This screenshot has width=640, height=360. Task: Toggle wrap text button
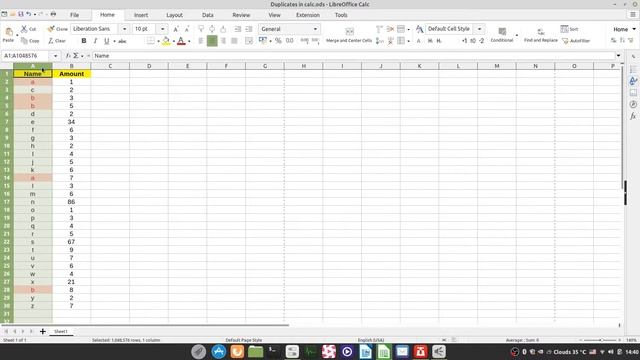(x=249, y=41)
